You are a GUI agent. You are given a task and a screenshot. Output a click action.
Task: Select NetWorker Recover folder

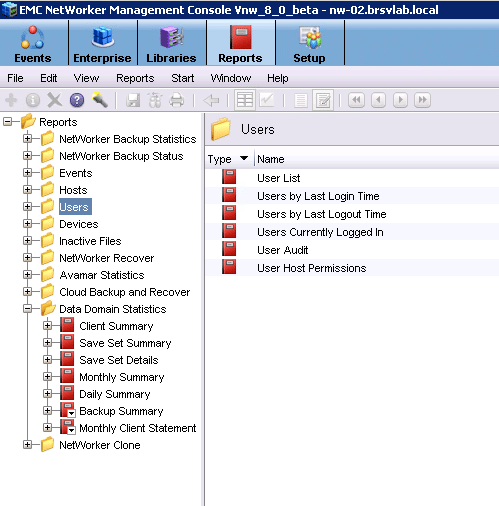tap(107, 258)
